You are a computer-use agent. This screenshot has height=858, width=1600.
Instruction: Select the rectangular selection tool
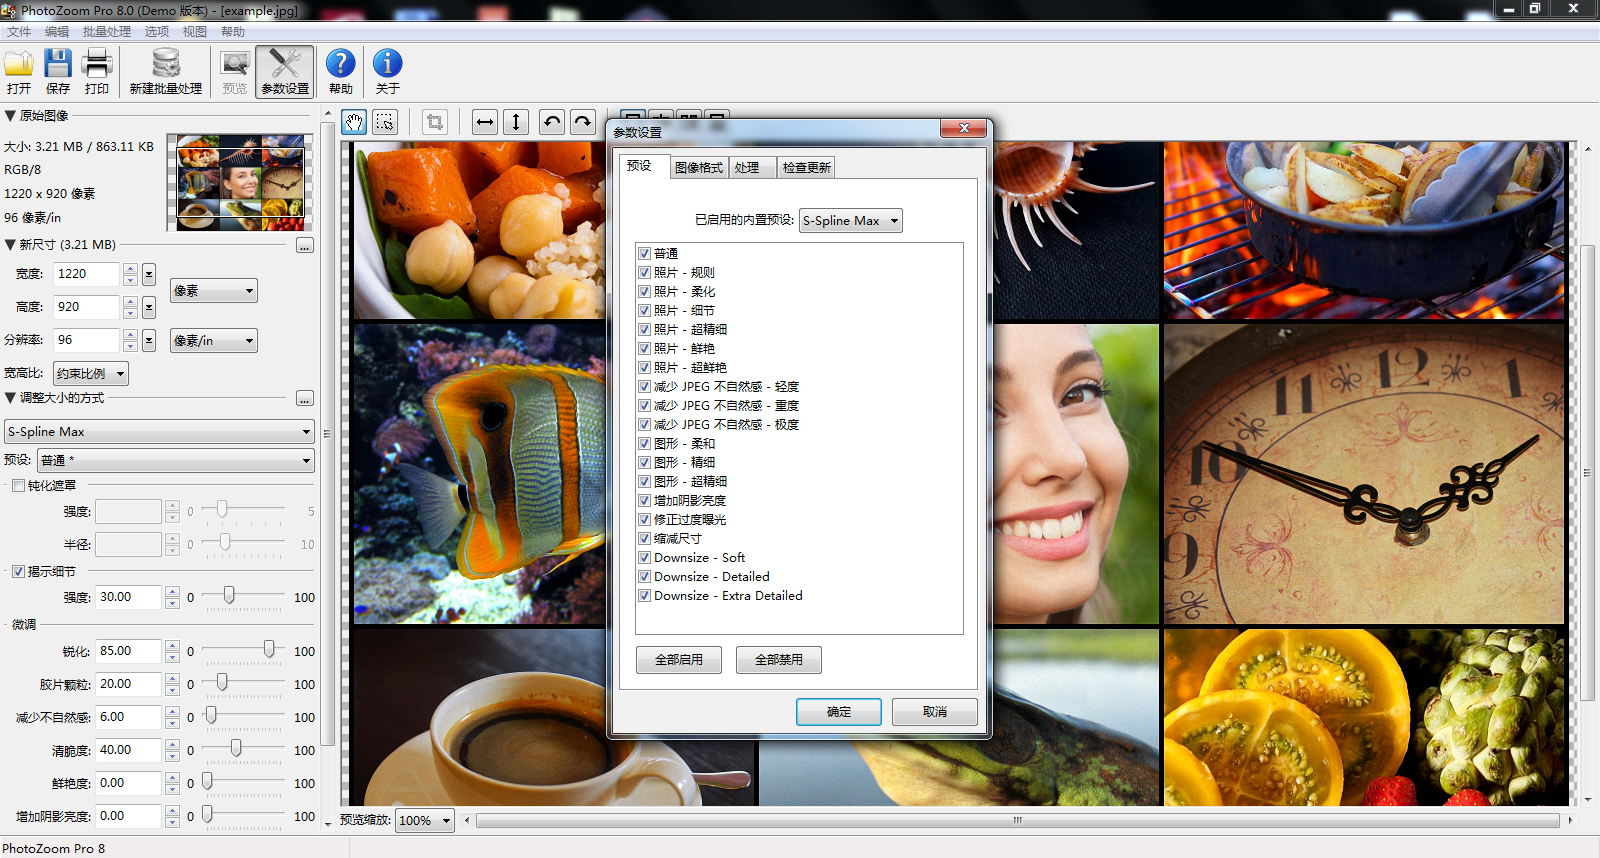(385, 122)
